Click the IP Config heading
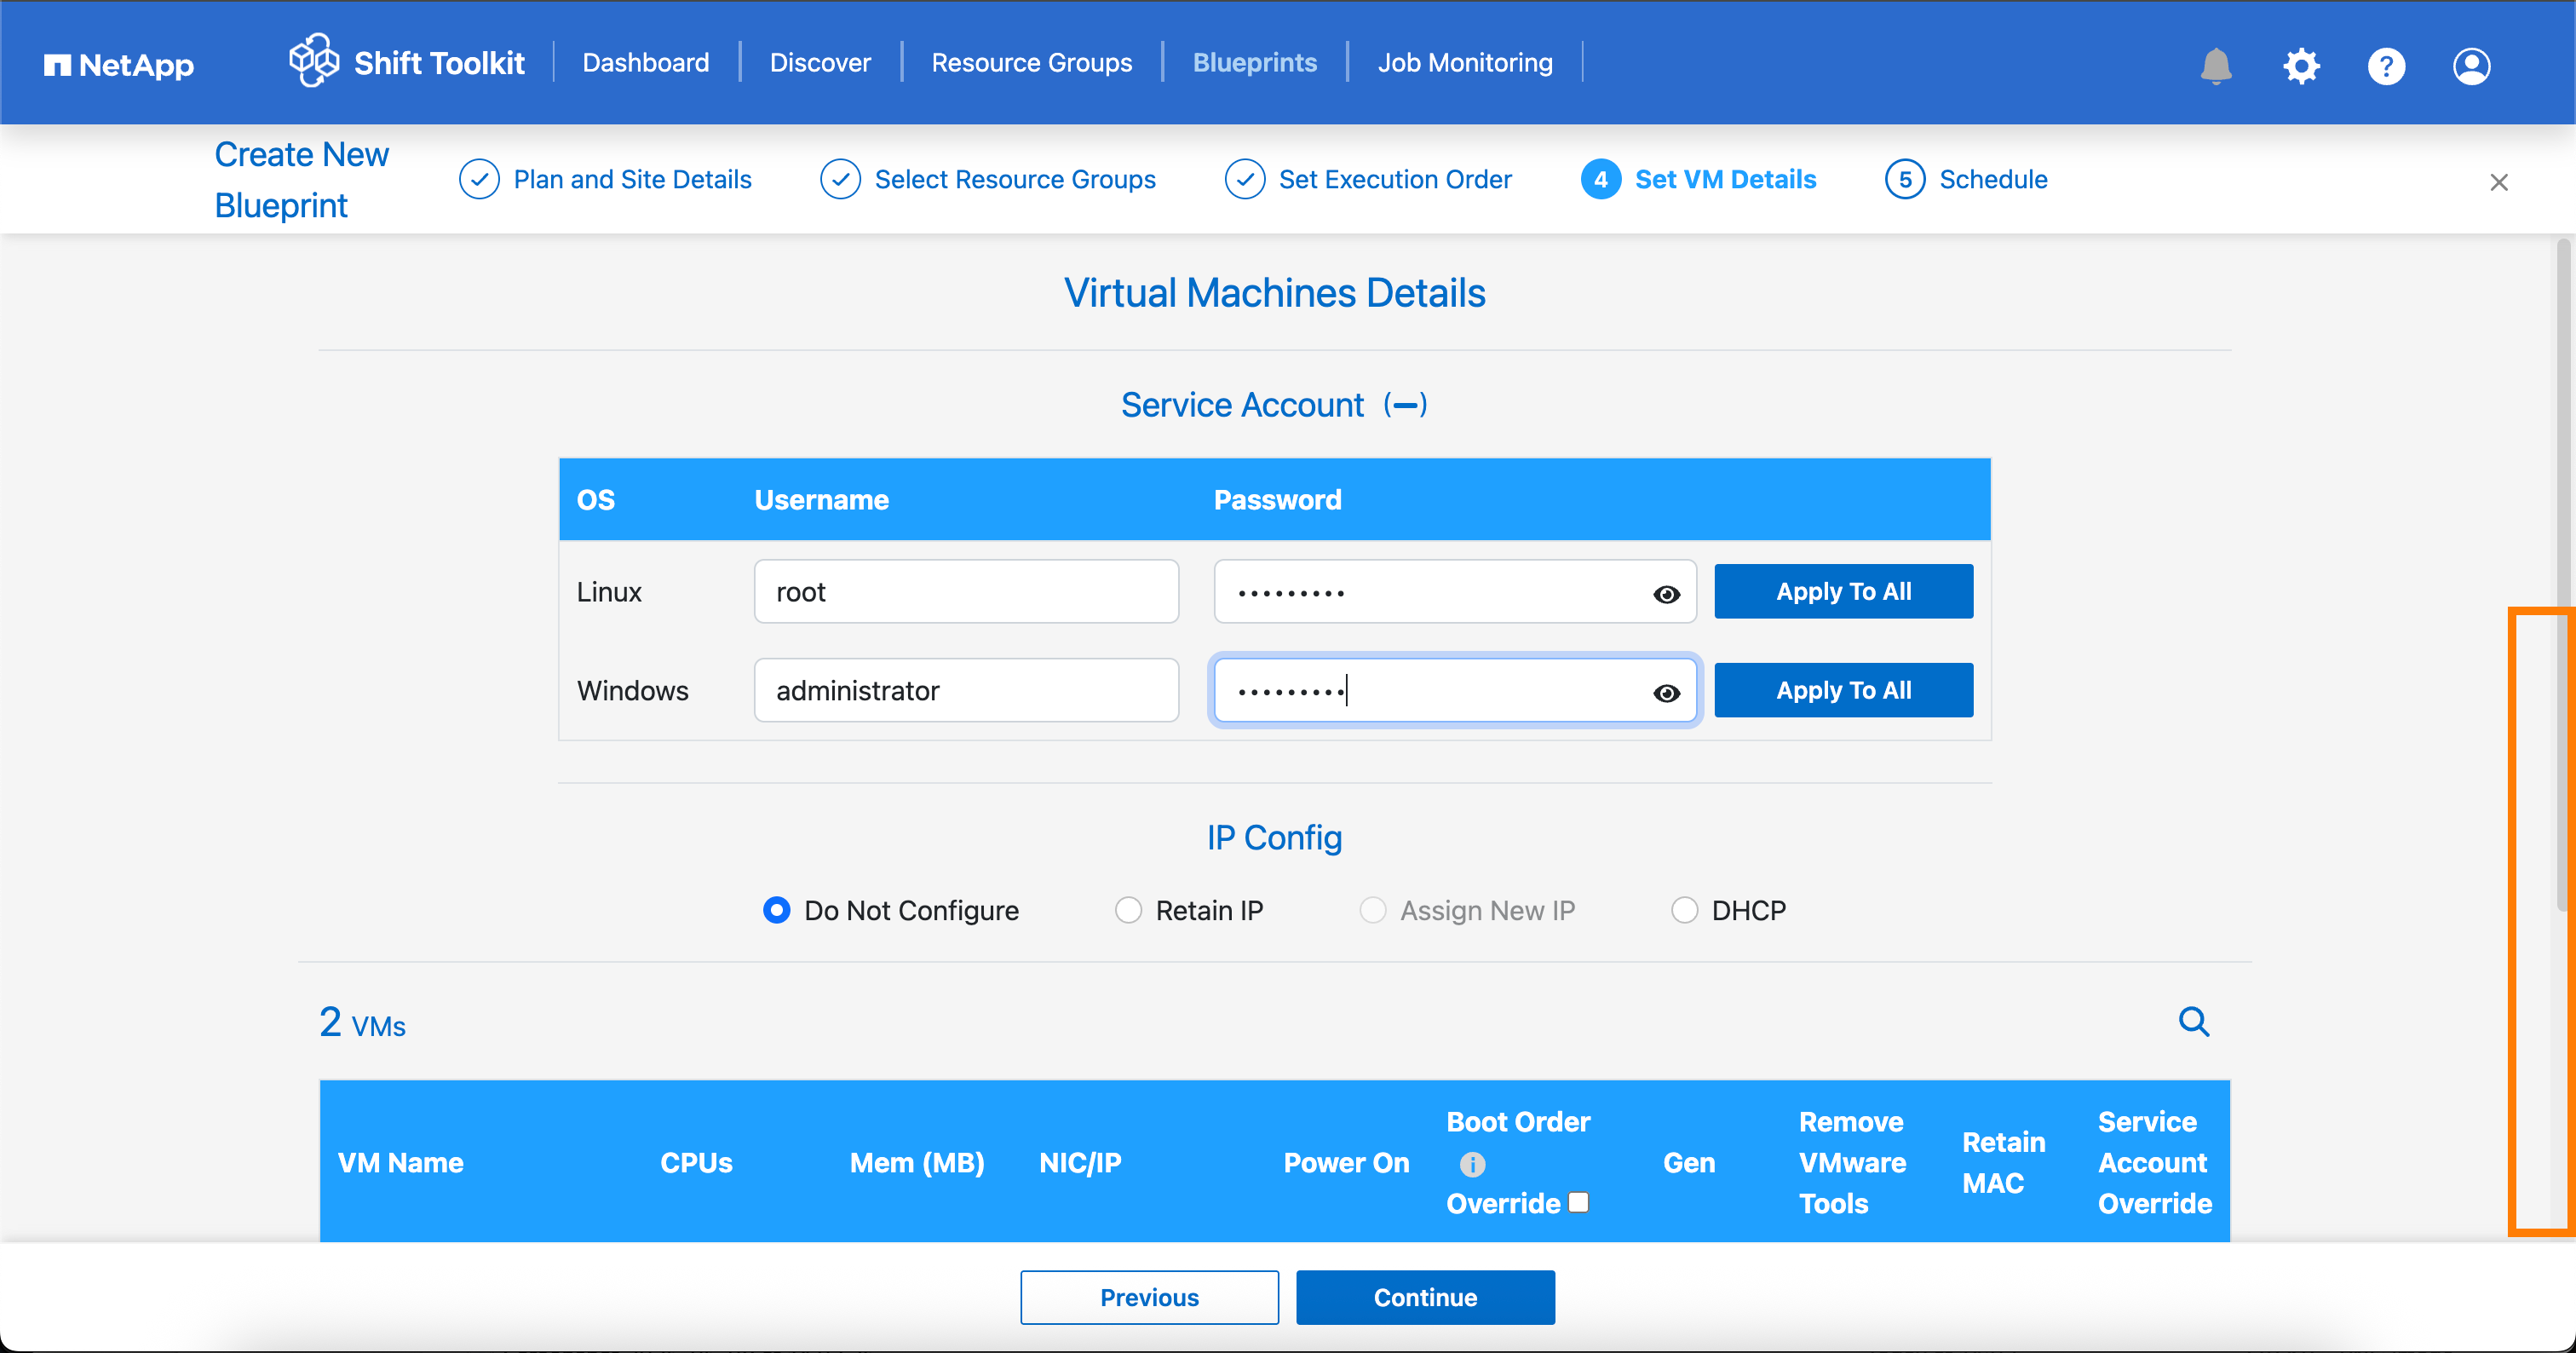The image size is (2576, 1353). point(1274,837)
